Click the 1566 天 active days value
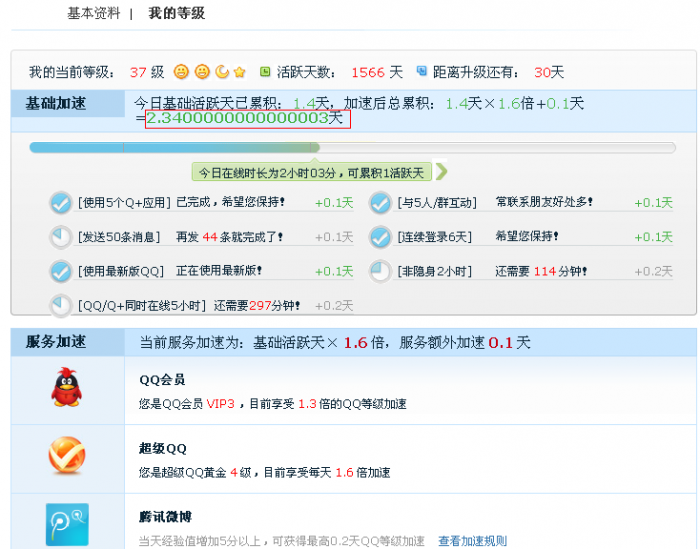The height and width of the screenshot is (549, 700). 377,72
